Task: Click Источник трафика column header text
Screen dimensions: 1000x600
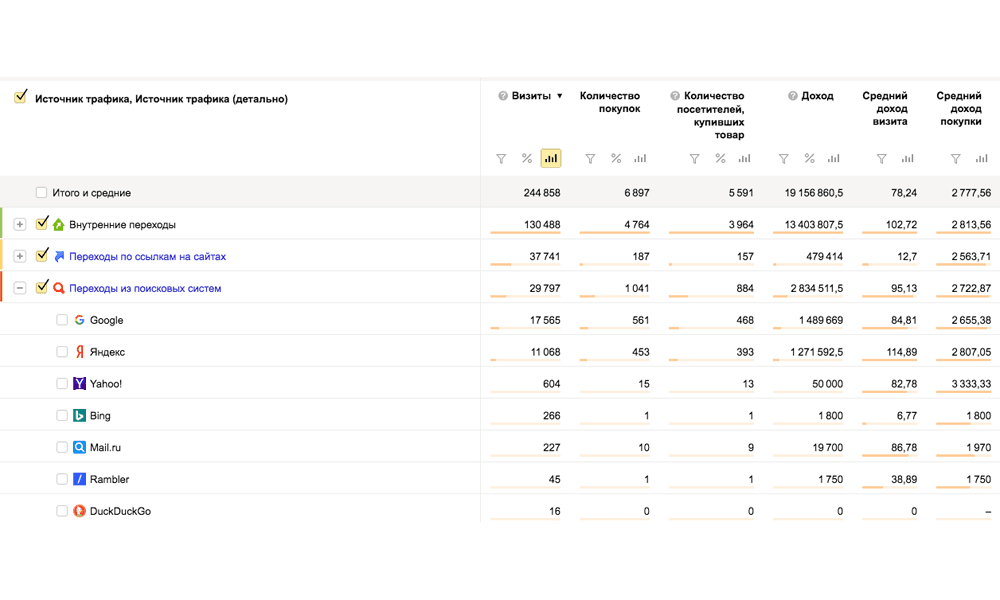Action: pos(161,99)
